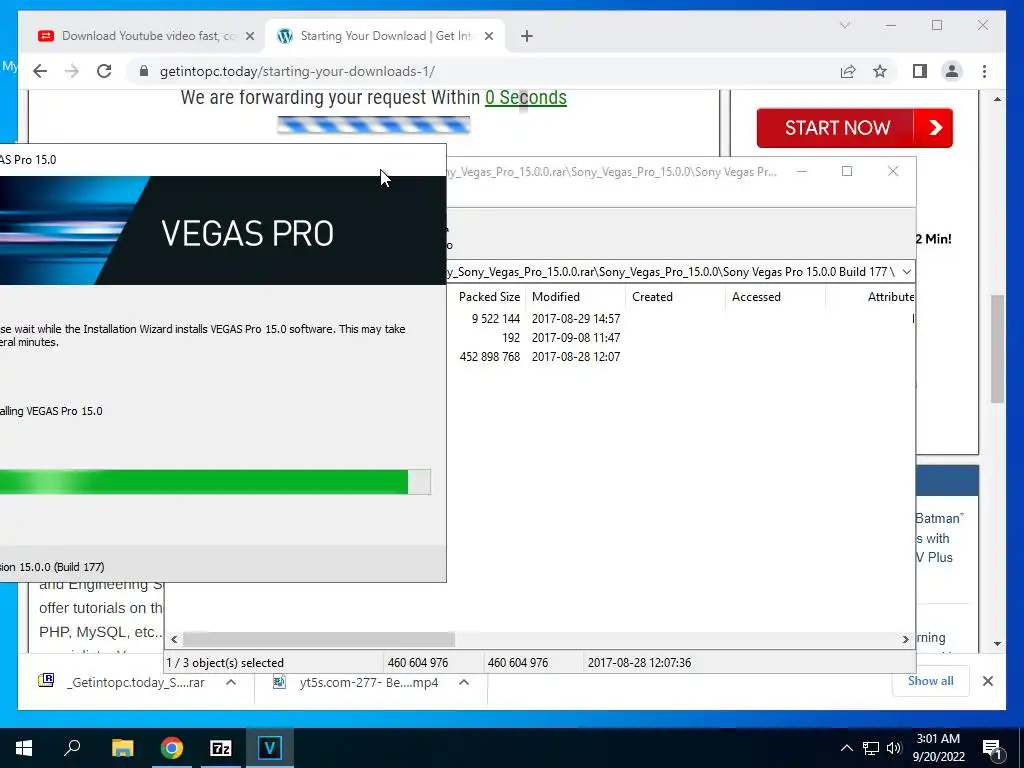Viewport: 1024px width, 768px height.
Task: Click 7-Zip horizontal scrollbar right arrow
Action: pos(905,639)
